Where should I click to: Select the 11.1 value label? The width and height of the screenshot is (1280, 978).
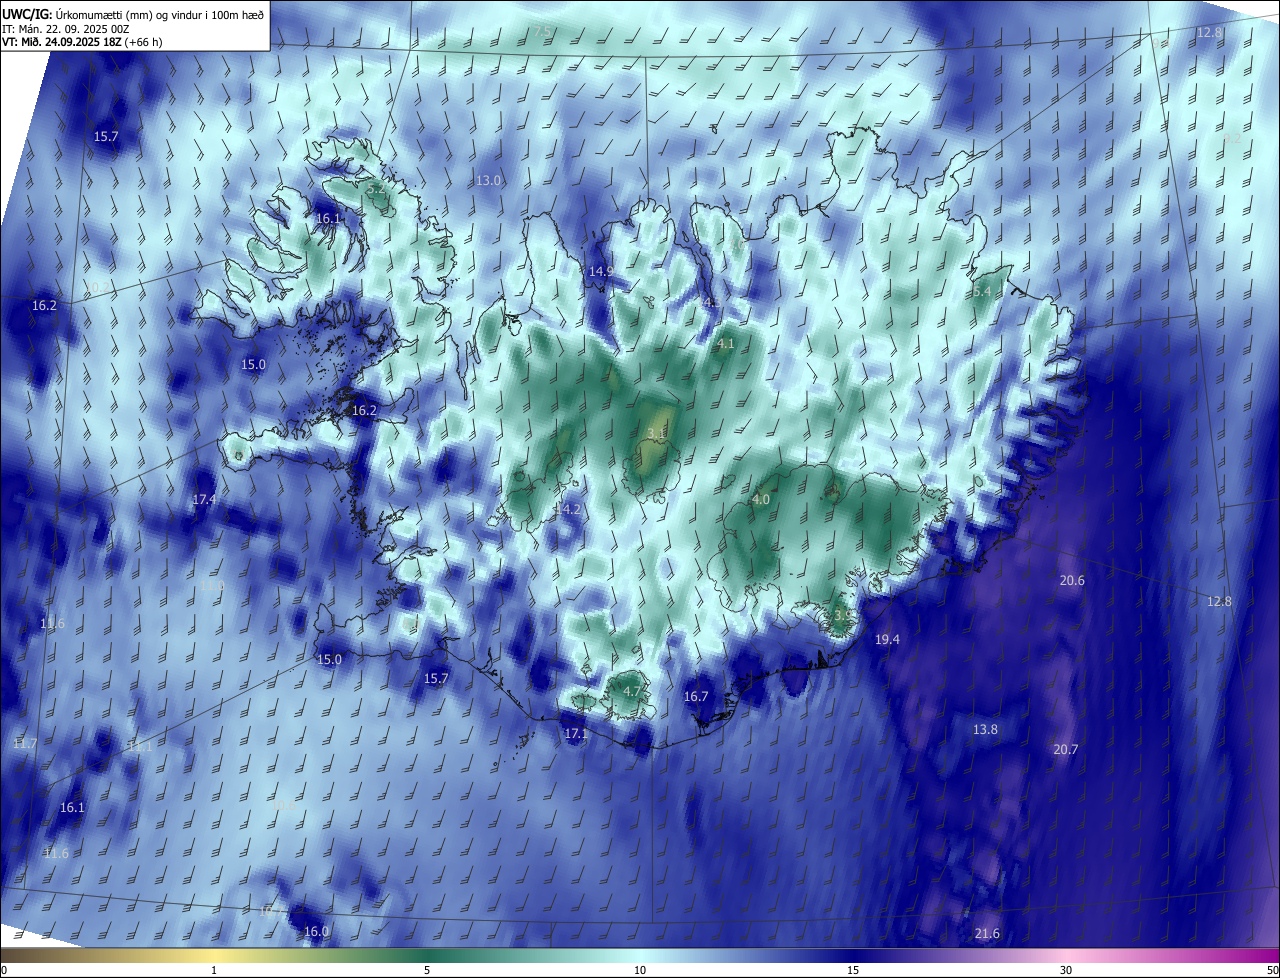click(x=140, y=747)
